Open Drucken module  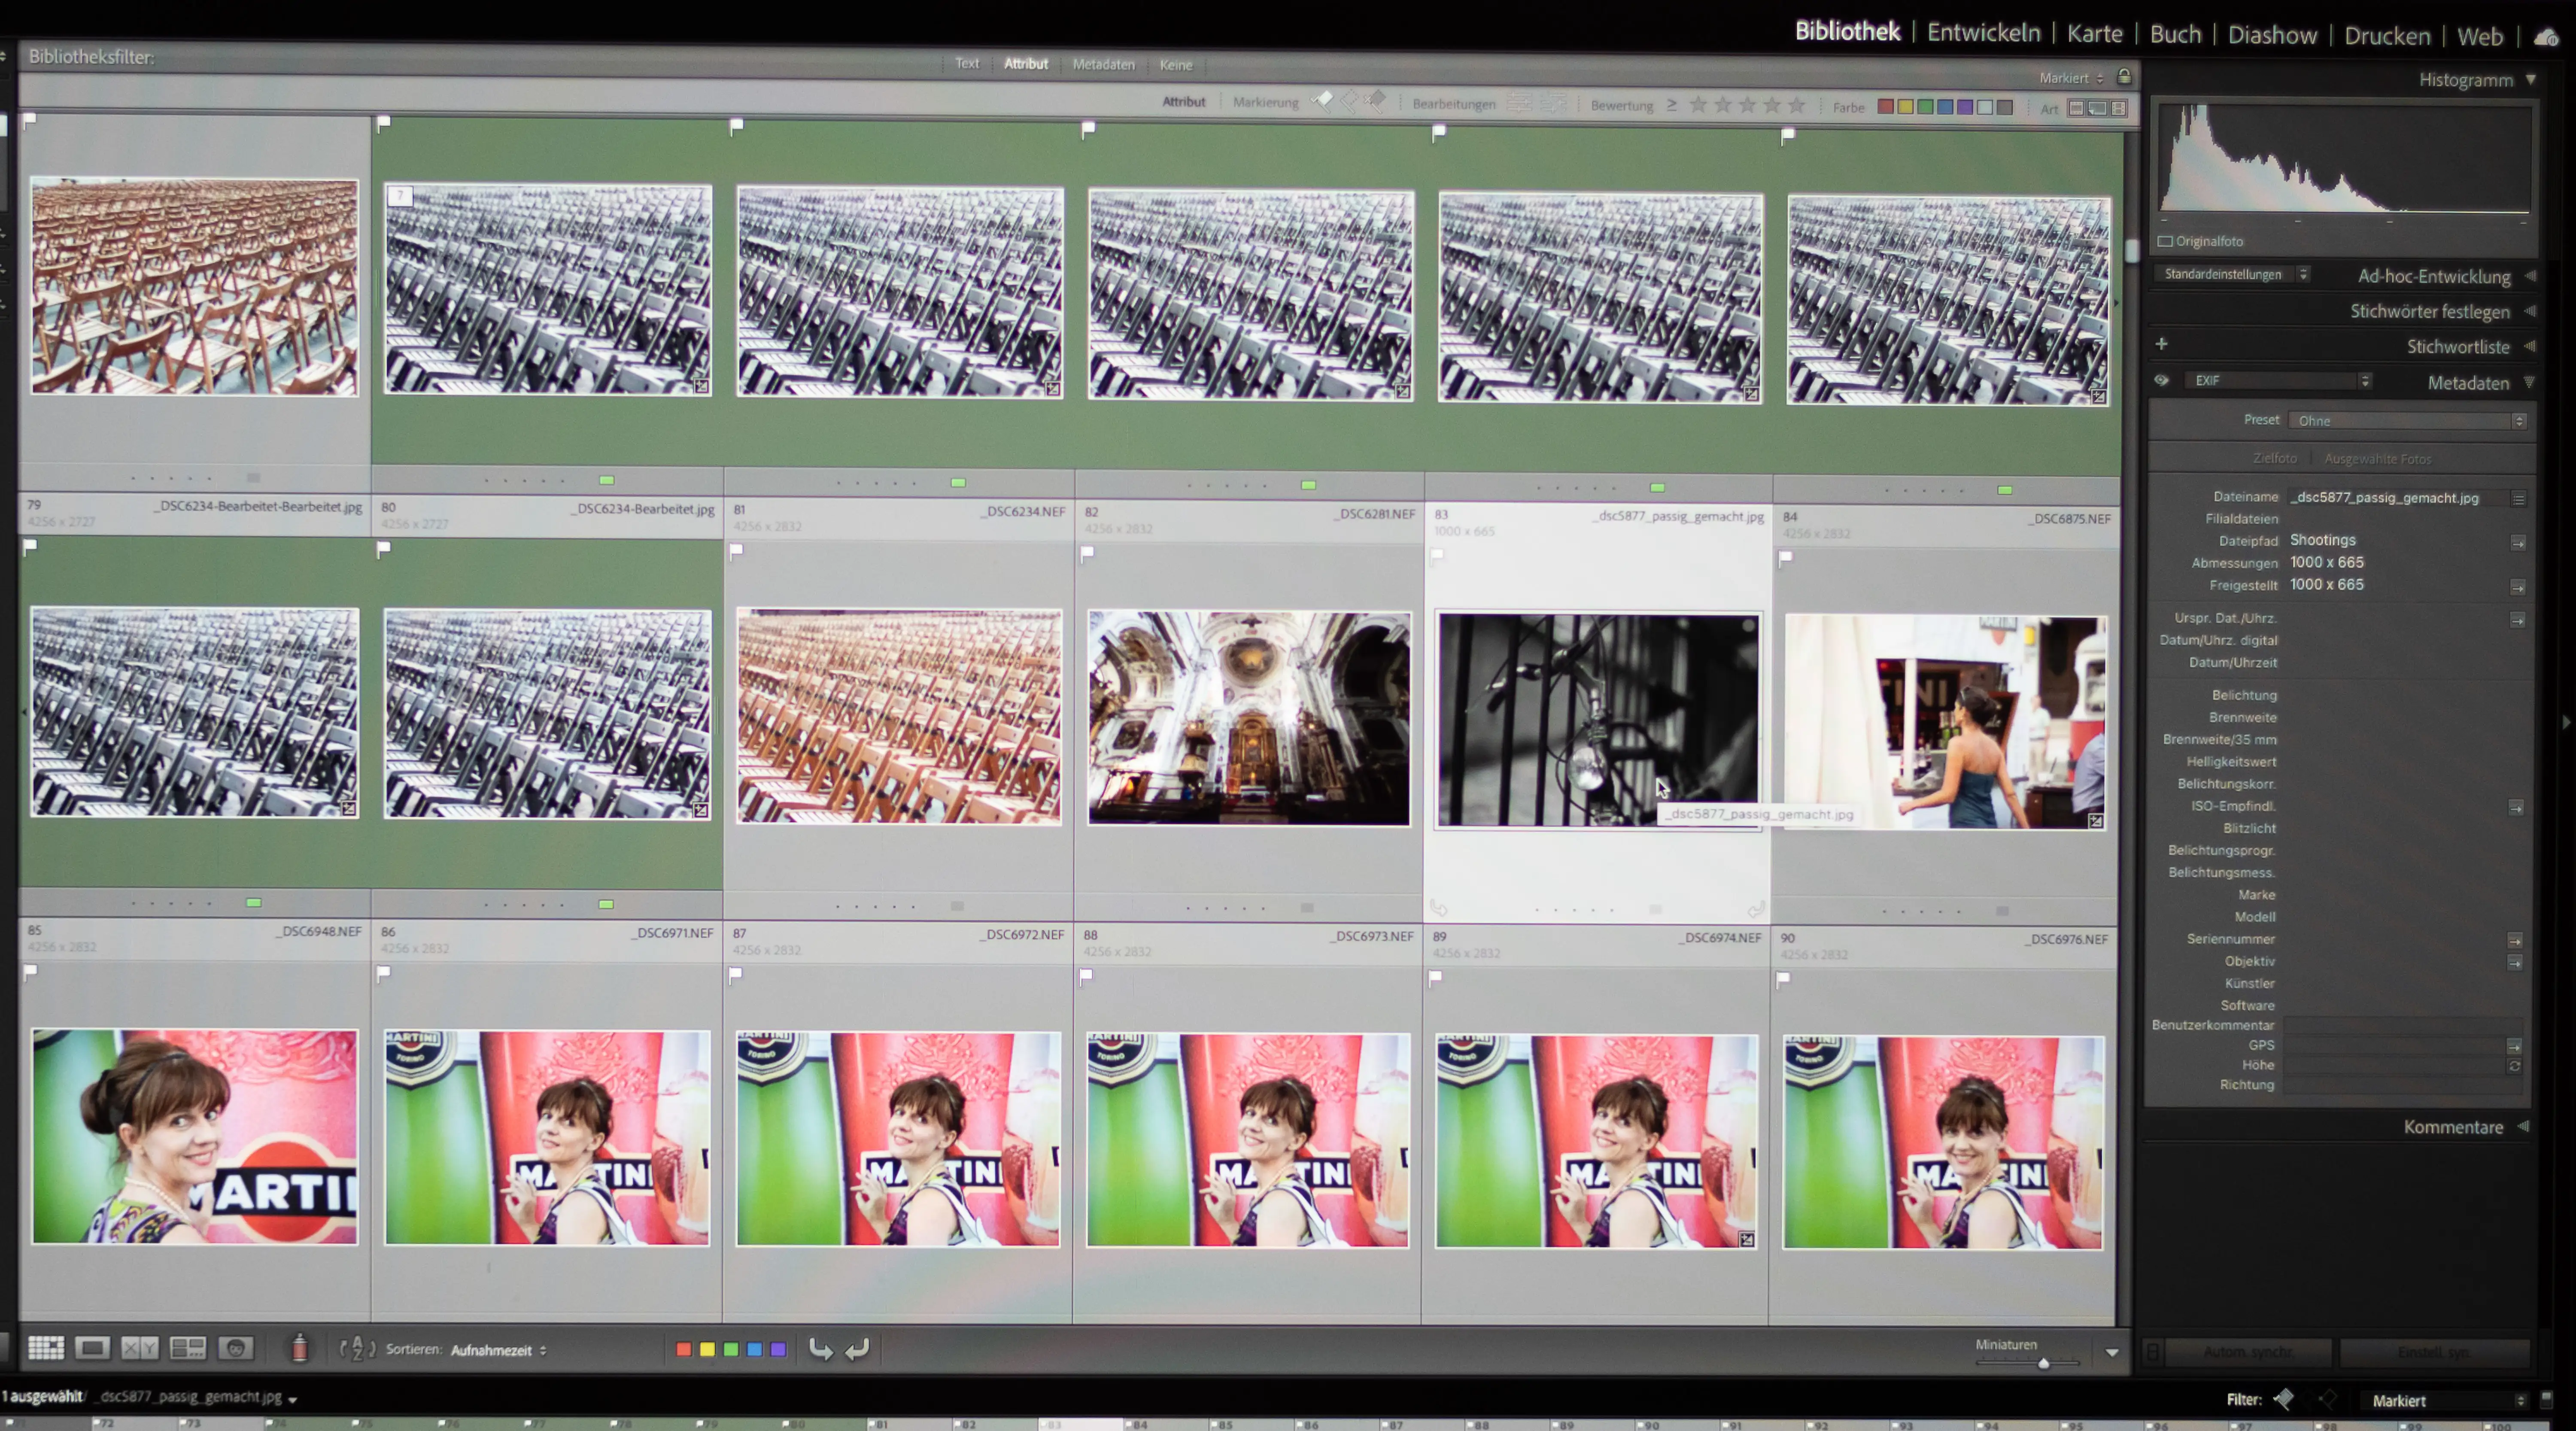point(2387,36)
